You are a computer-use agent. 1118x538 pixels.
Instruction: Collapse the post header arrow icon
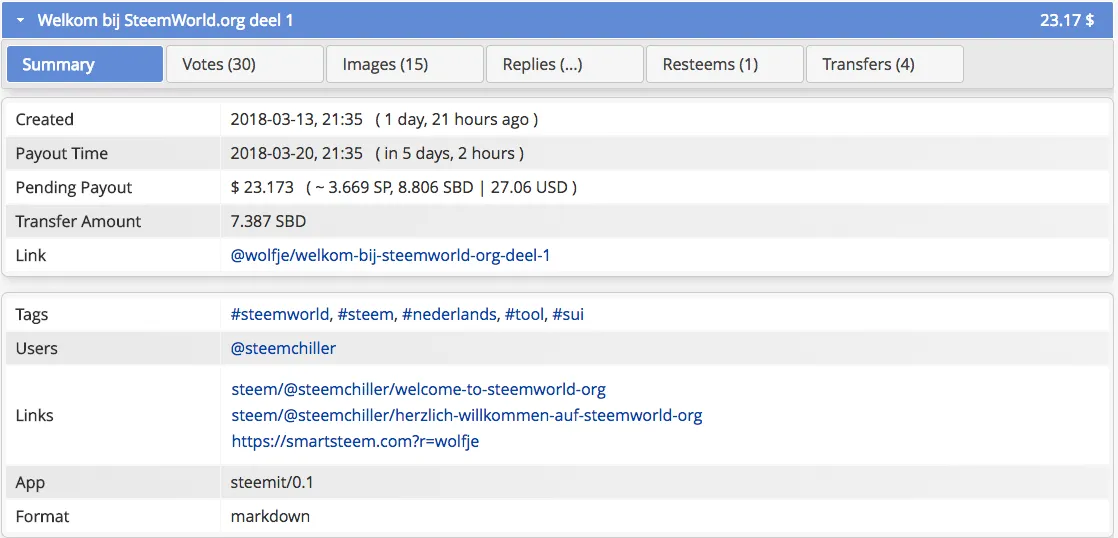(x=20, y=20)
